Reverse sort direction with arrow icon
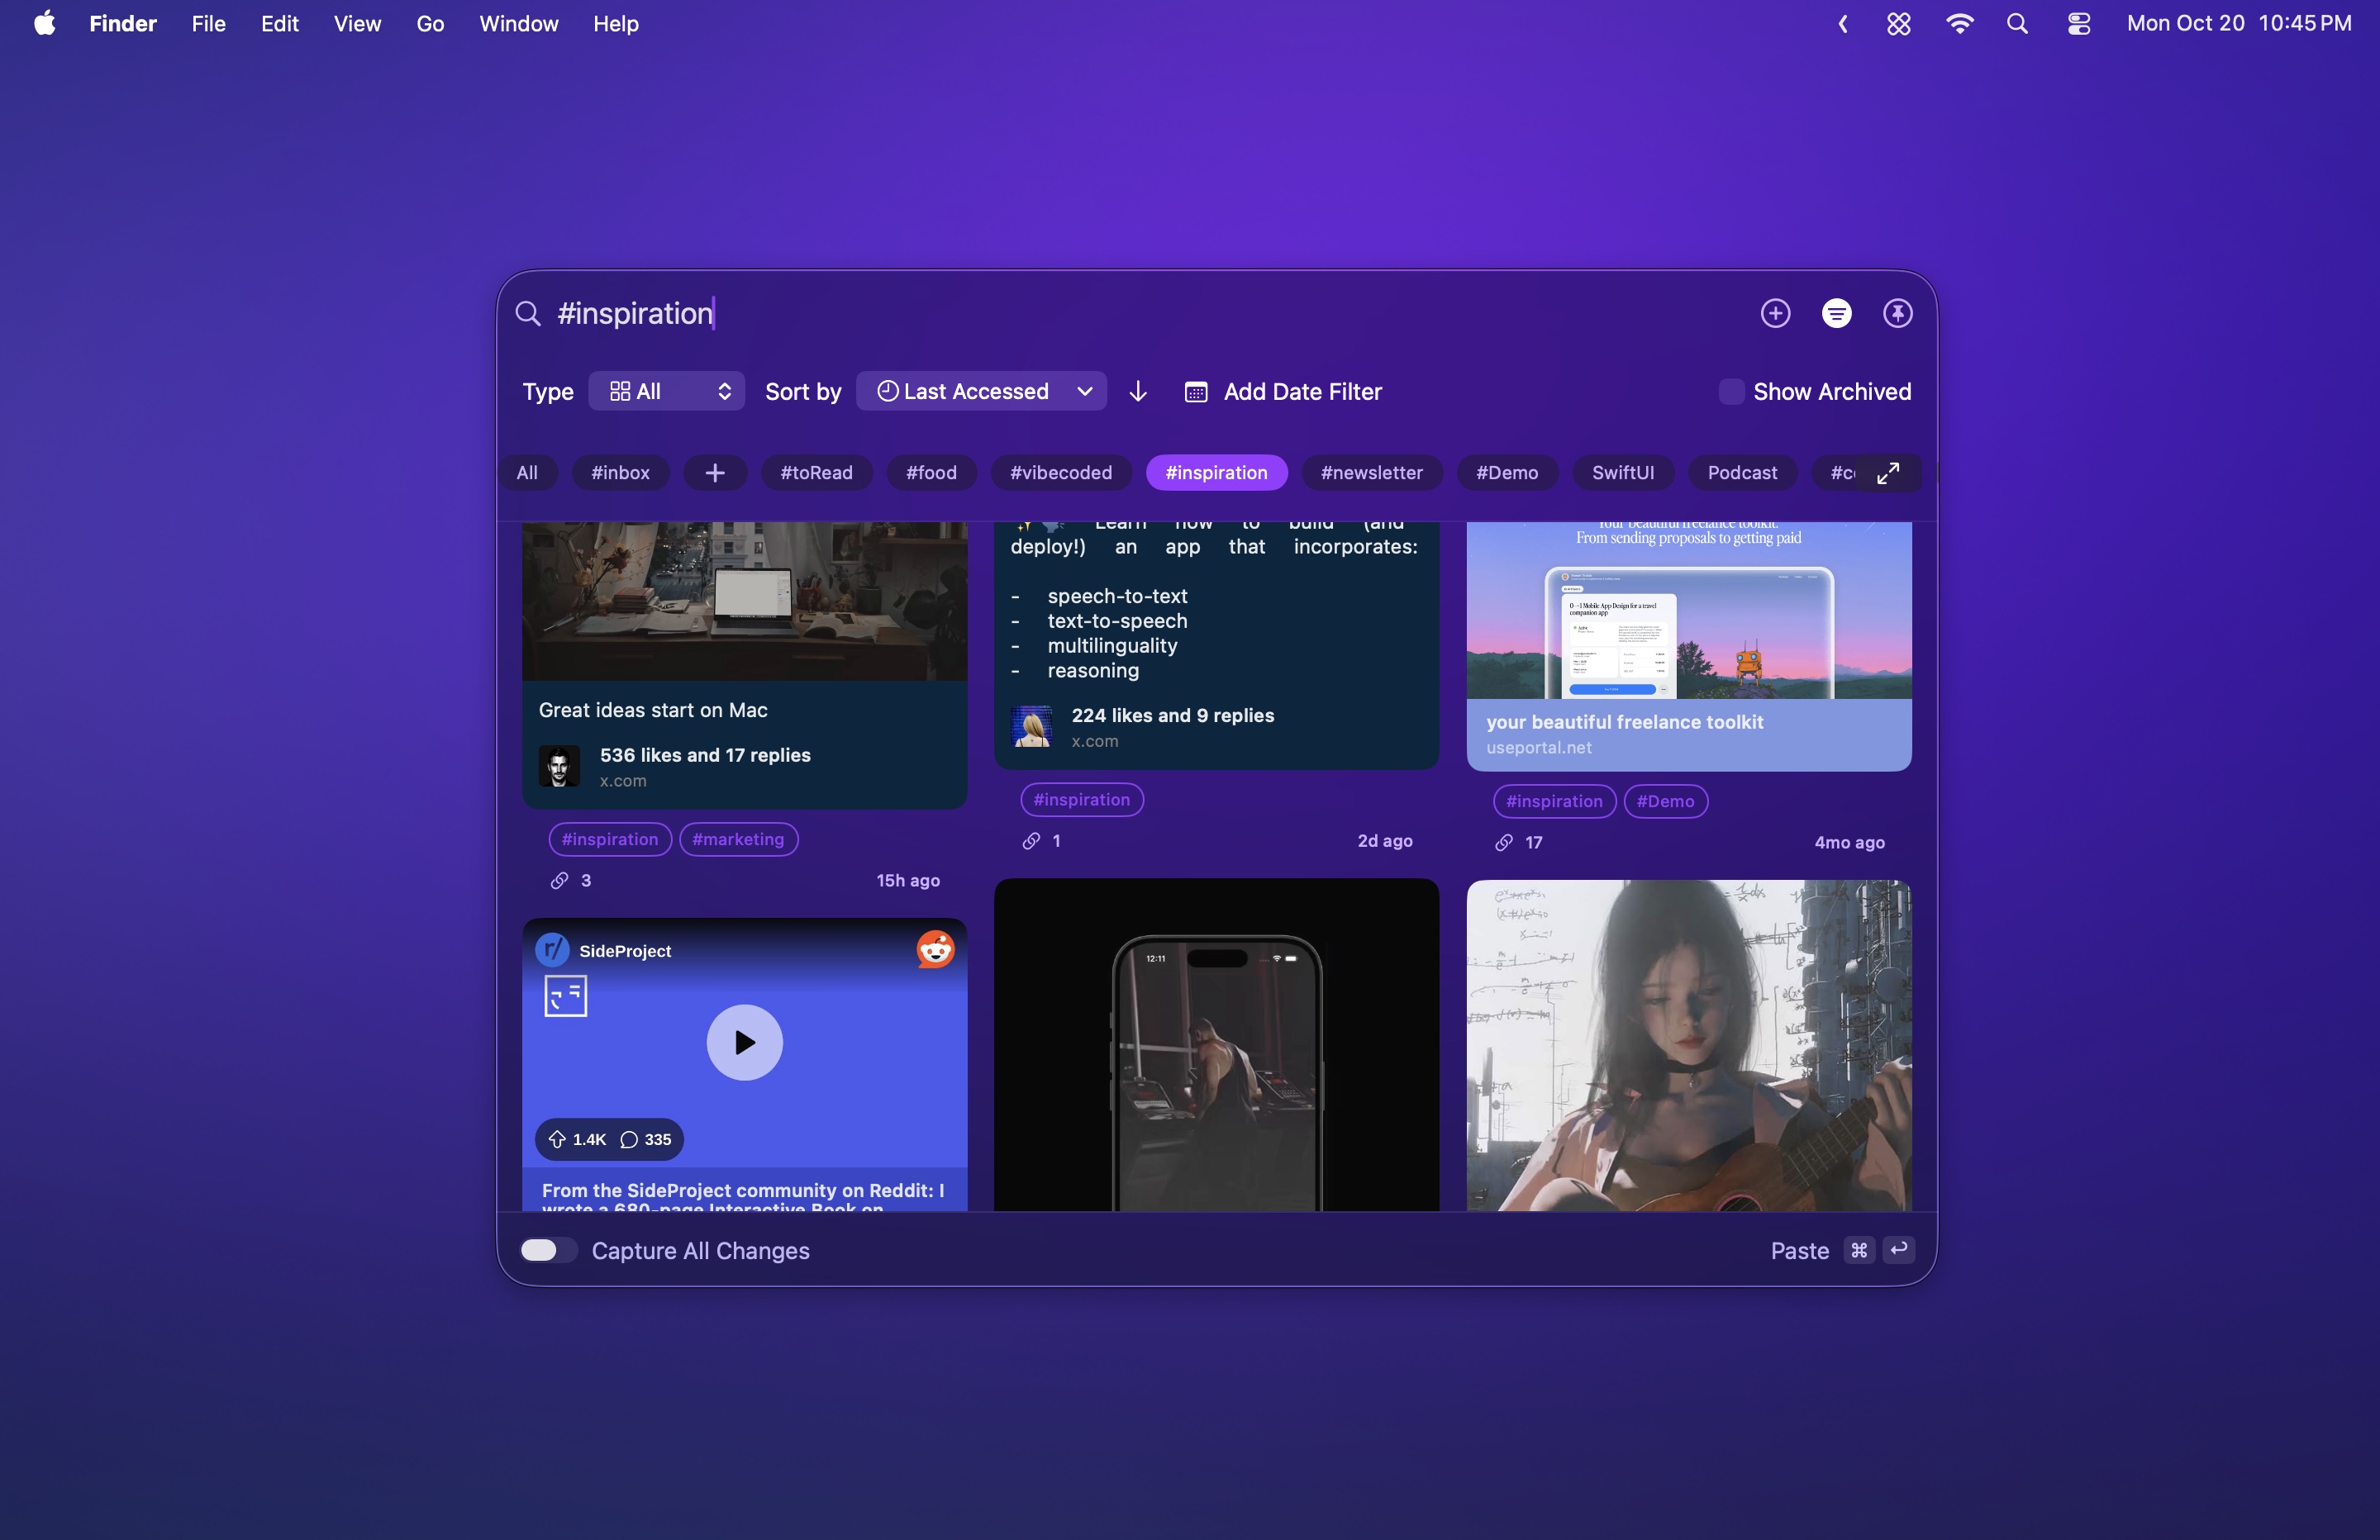 [1138, 391]
